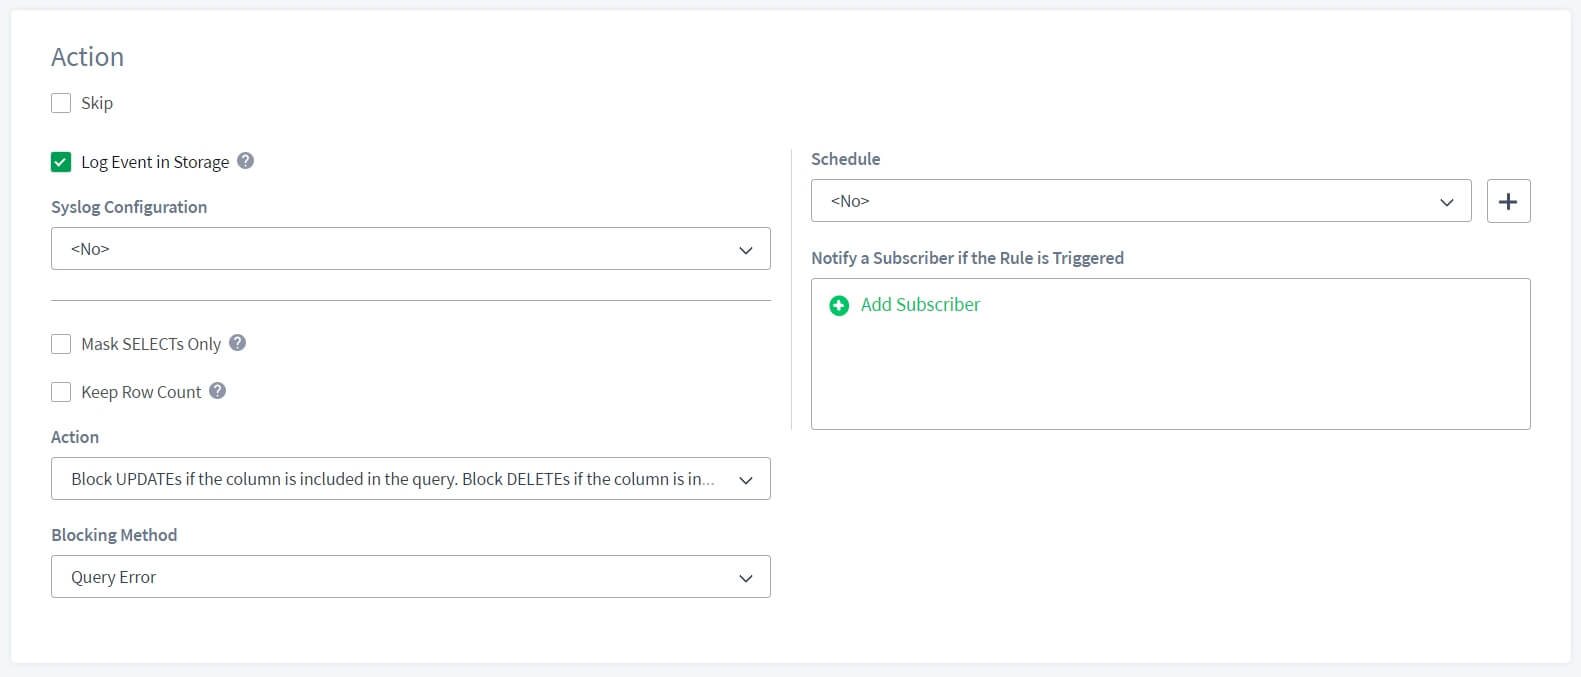Click the help icon beside Log Event in Storage
Viewport: 1581px width, 677px height.
(x=245, y=161)
